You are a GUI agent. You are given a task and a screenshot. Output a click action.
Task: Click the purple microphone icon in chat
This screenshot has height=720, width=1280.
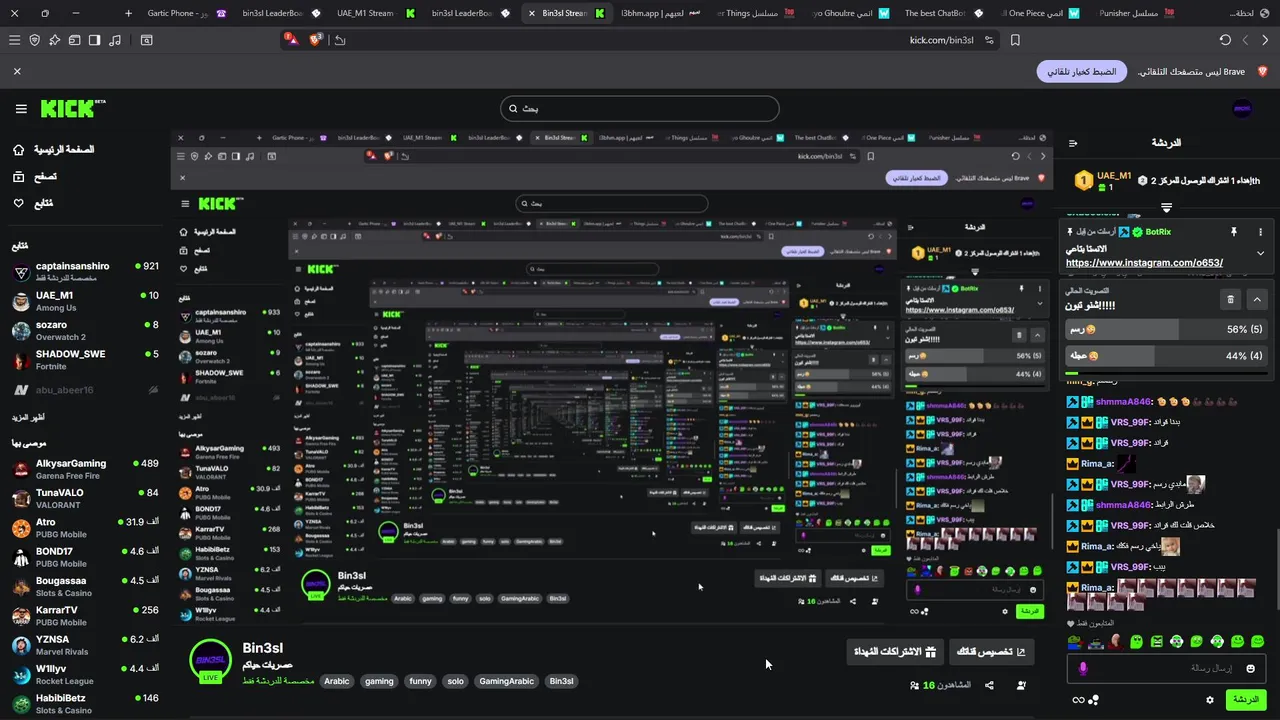1082,668
